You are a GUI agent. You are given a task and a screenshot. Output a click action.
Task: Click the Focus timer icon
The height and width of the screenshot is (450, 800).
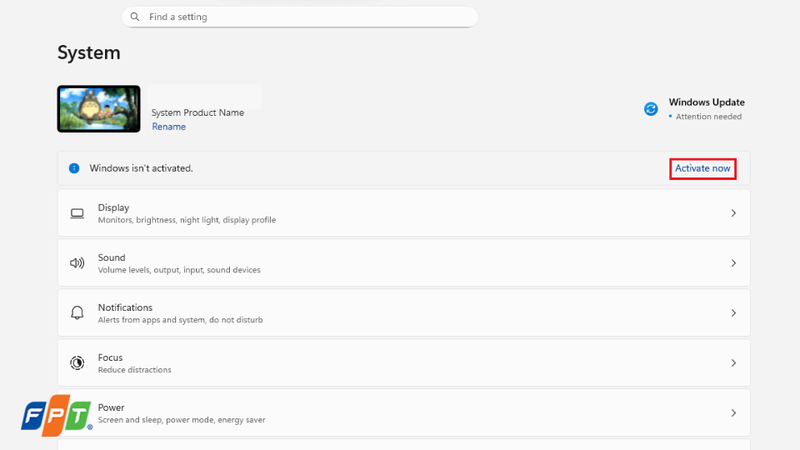coord(77,363)
